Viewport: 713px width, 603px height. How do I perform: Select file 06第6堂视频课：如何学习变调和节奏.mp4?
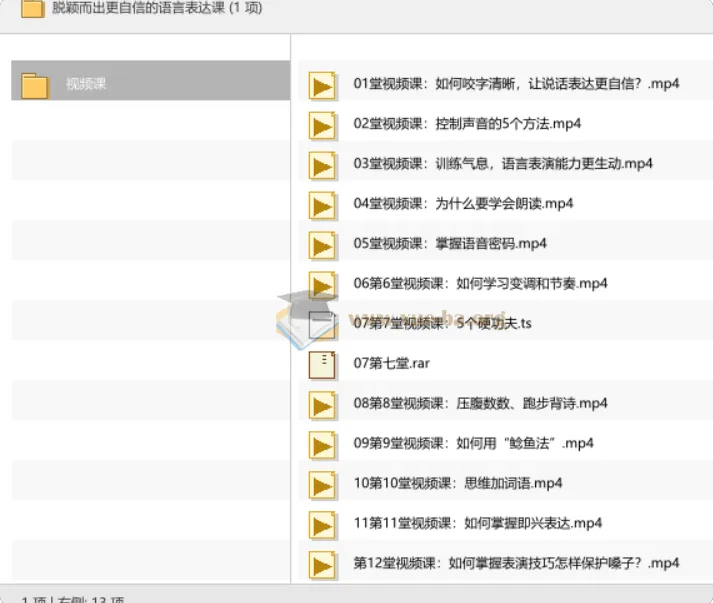[480, 284]
